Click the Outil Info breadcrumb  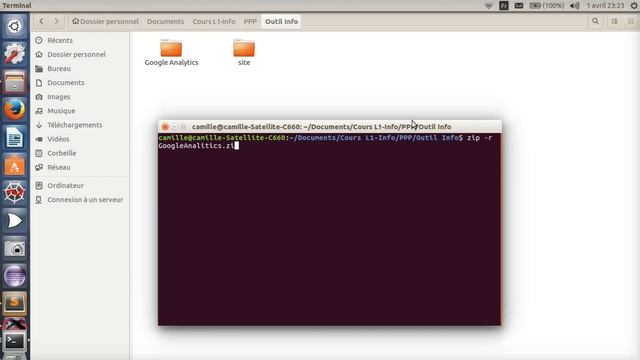pos(281,21)
